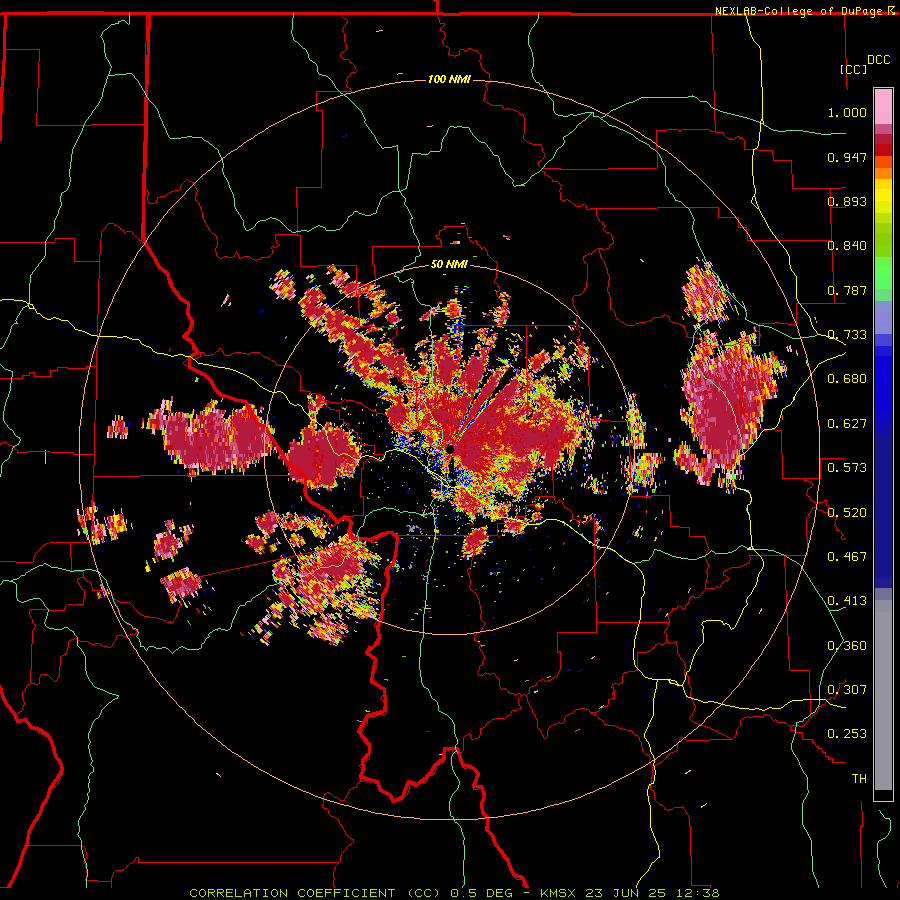Select the 0.360 legend value
Image resolution: width=900 pixels, height=900 pixels.
click(x=847, y=646)
